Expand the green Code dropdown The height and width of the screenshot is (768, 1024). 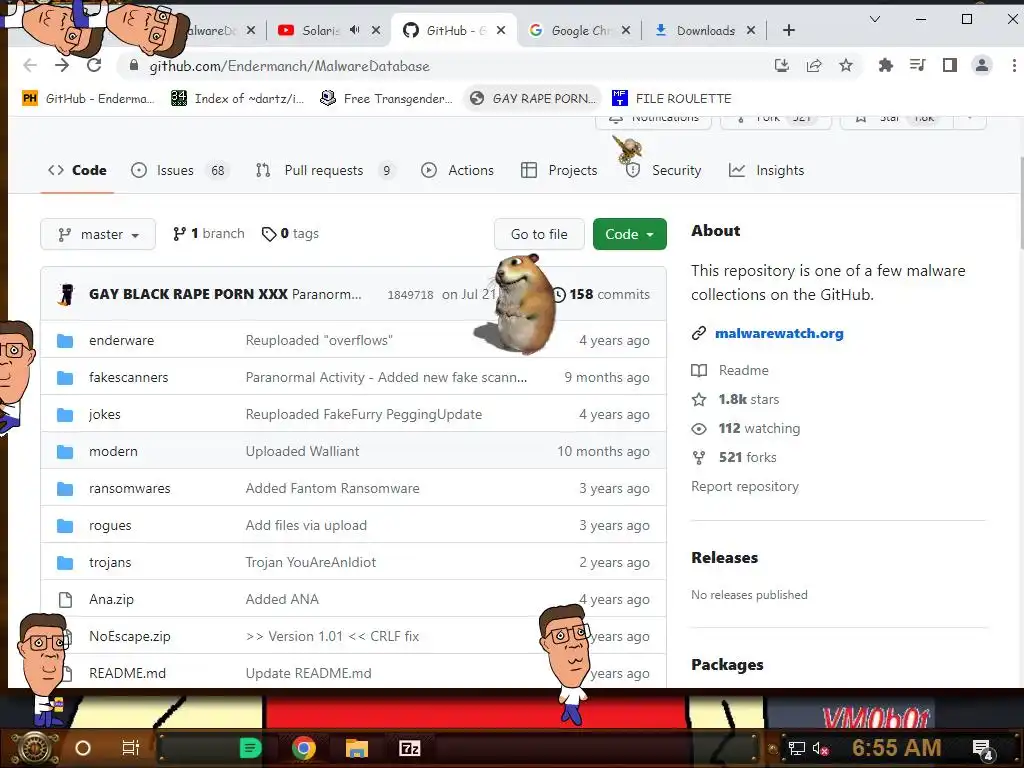(x=630, y=234)
